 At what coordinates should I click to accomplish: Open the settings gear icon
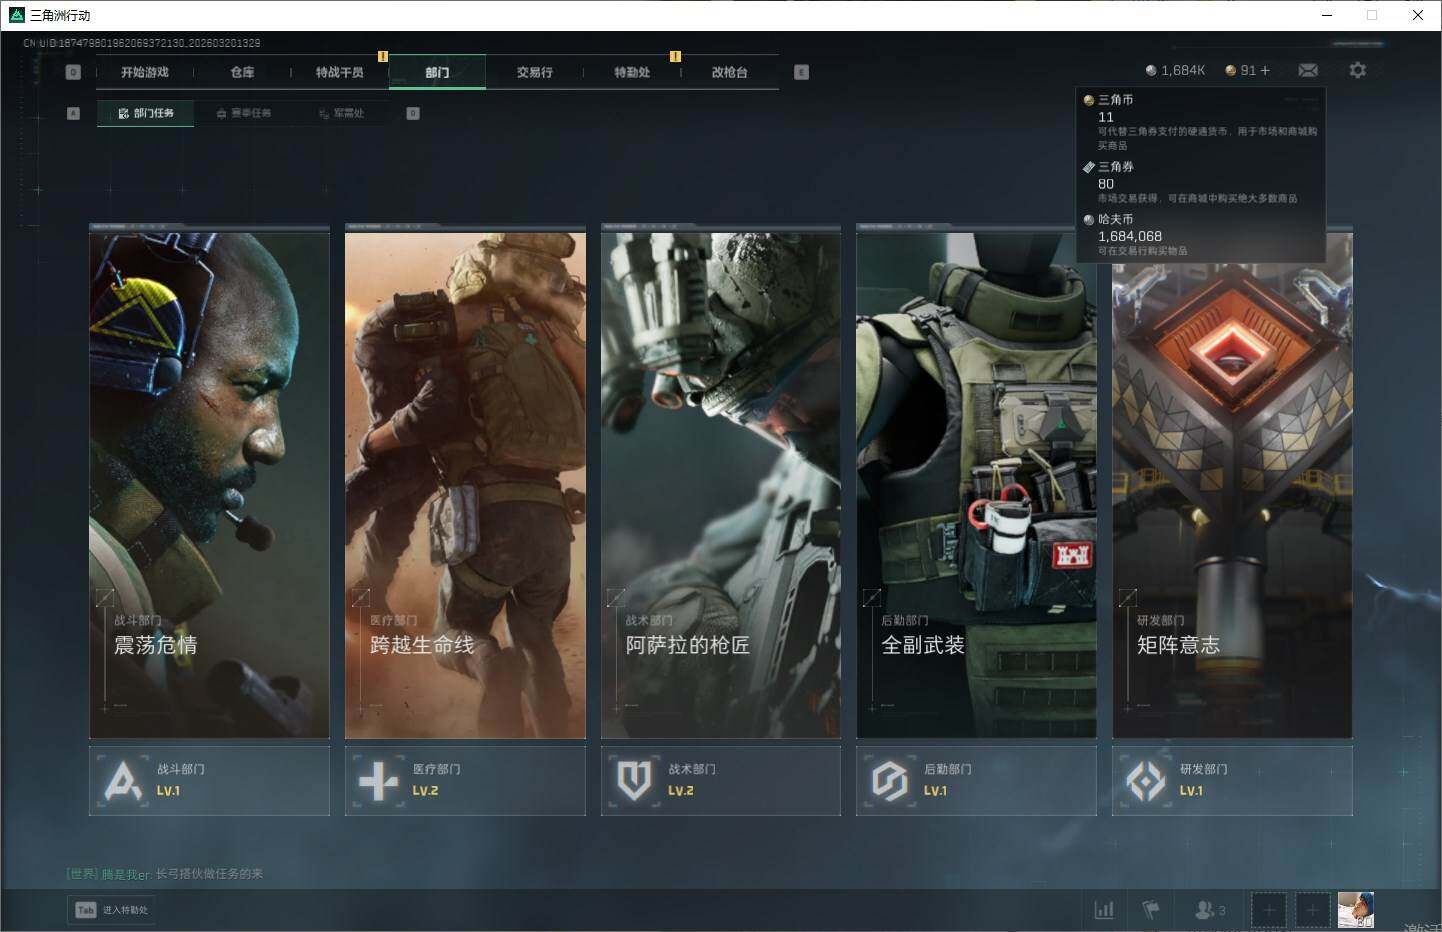coord(1357,70)
